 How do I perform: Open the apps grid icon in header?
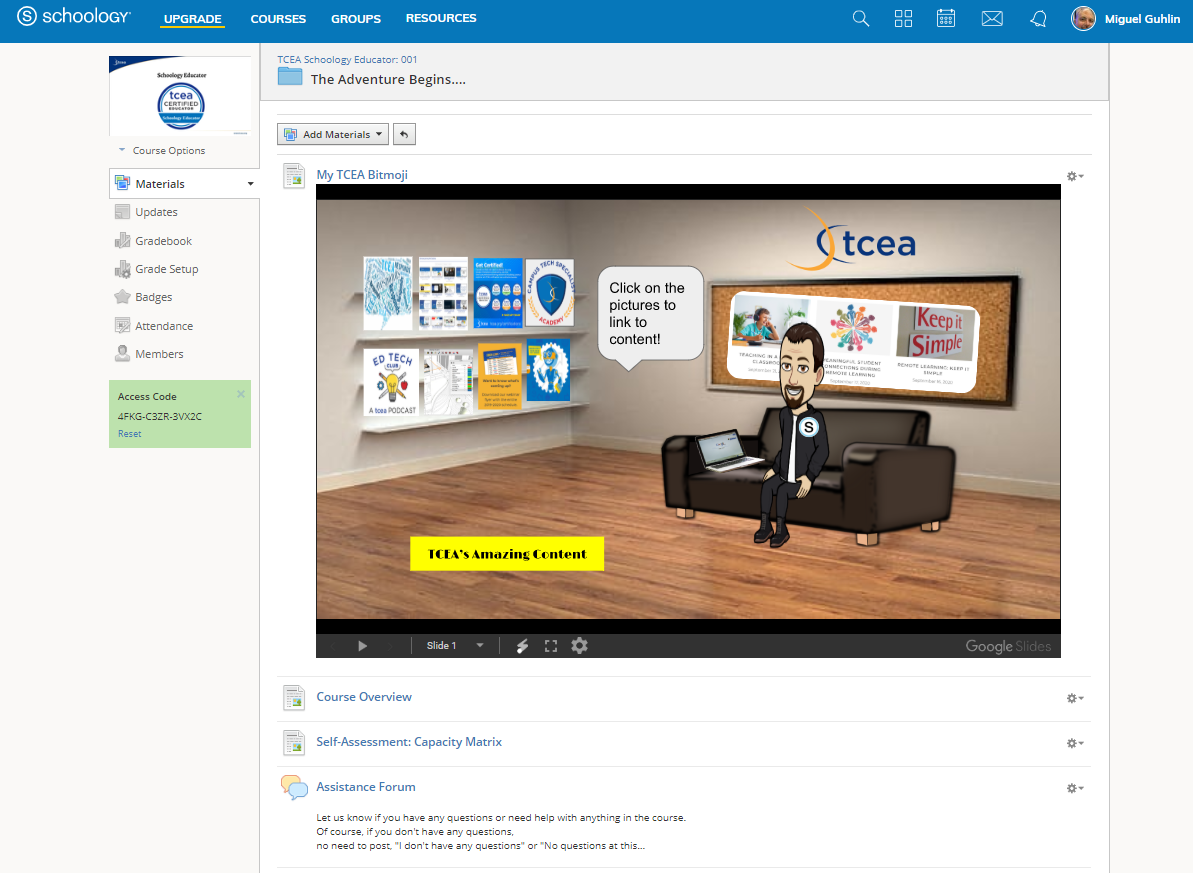903,18
